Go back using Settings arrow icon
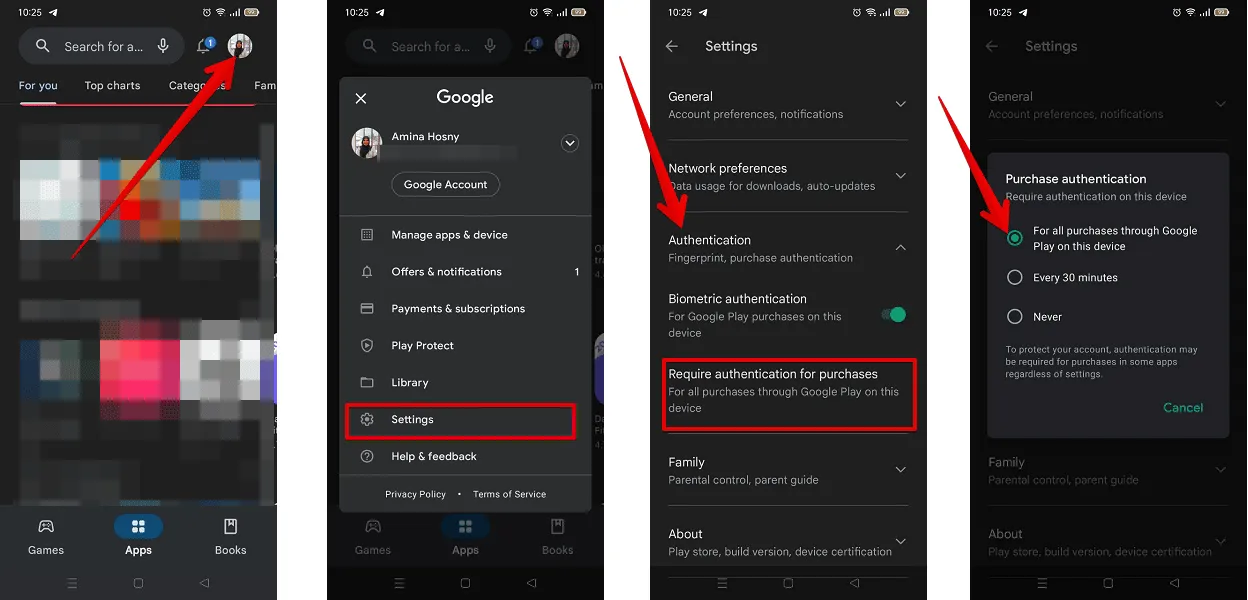This screenshot has height=600, width=1248. point(672,46)
